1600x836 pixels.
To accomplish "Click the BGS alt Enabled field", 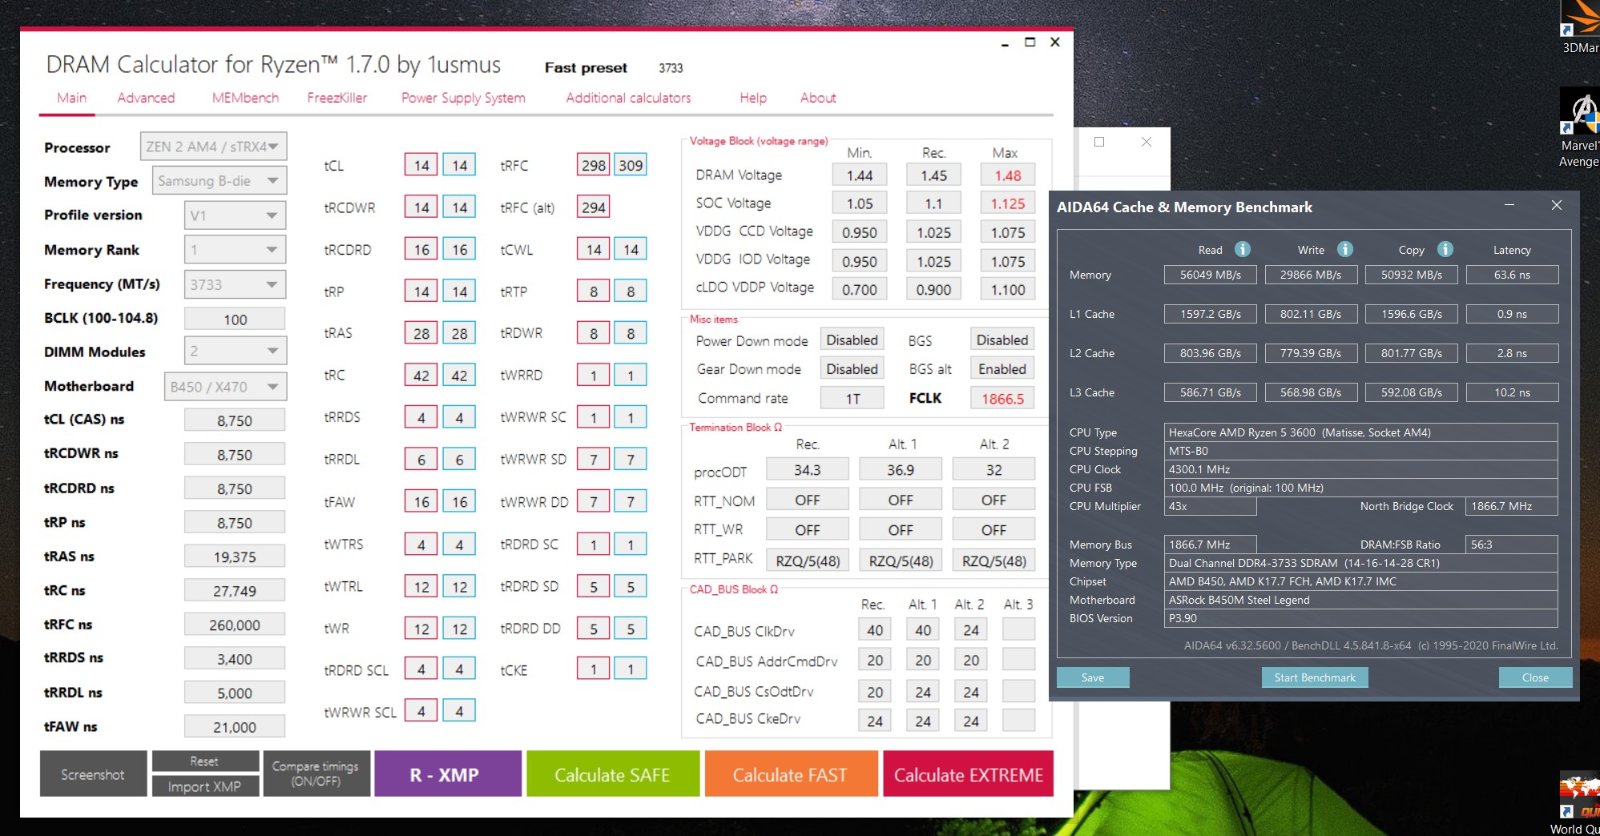I will (1002, 369).
